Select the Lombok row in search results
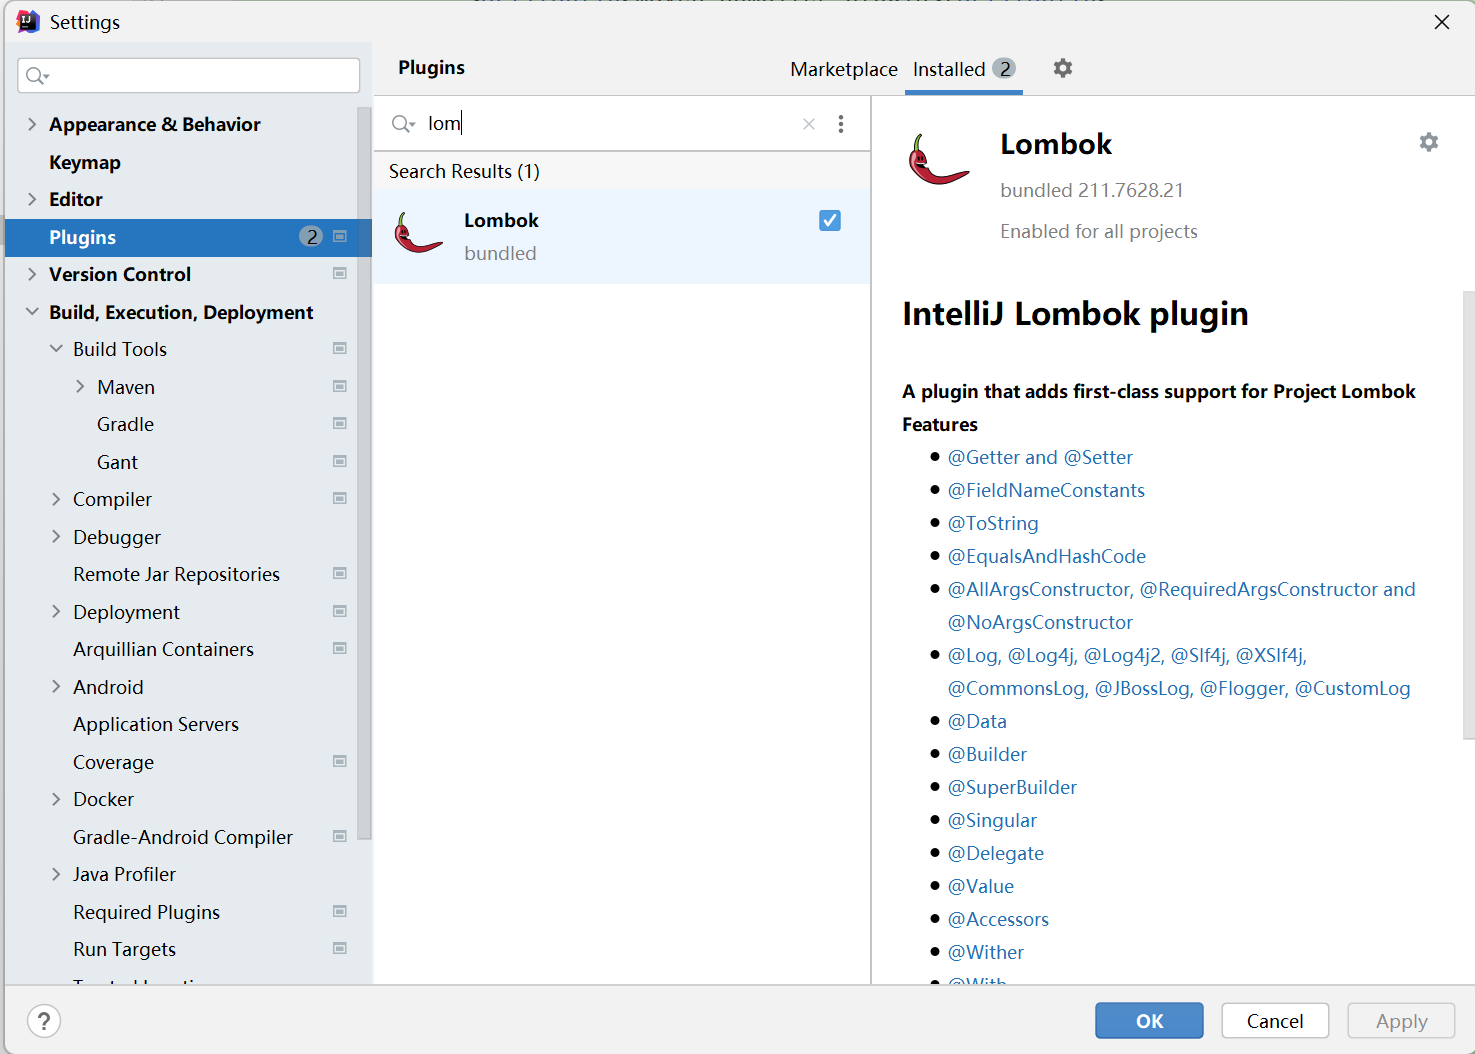The height and width of the screenshot is (1054, 1475). click(x=622, y=237)
